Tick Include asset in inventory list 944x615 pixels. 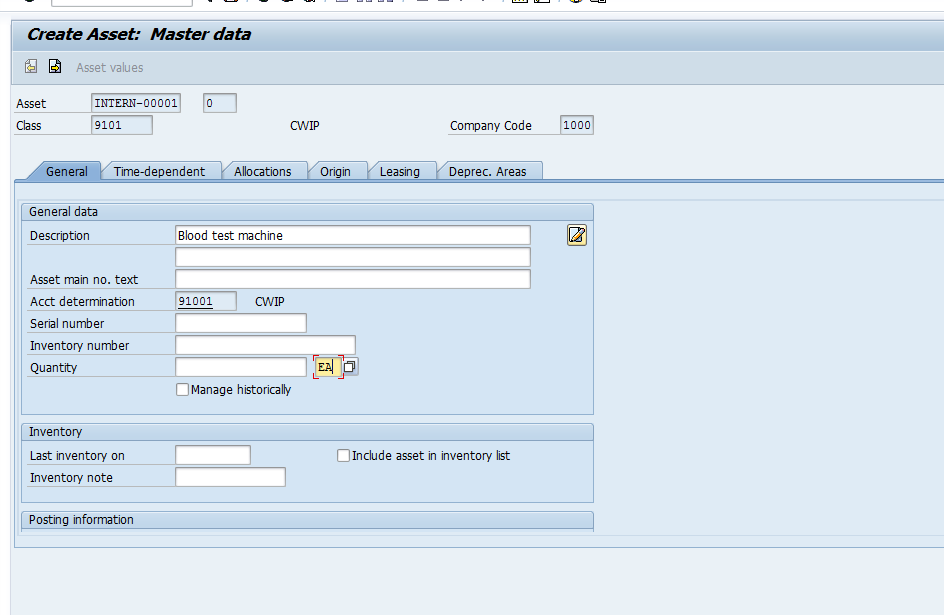(343, 456)
